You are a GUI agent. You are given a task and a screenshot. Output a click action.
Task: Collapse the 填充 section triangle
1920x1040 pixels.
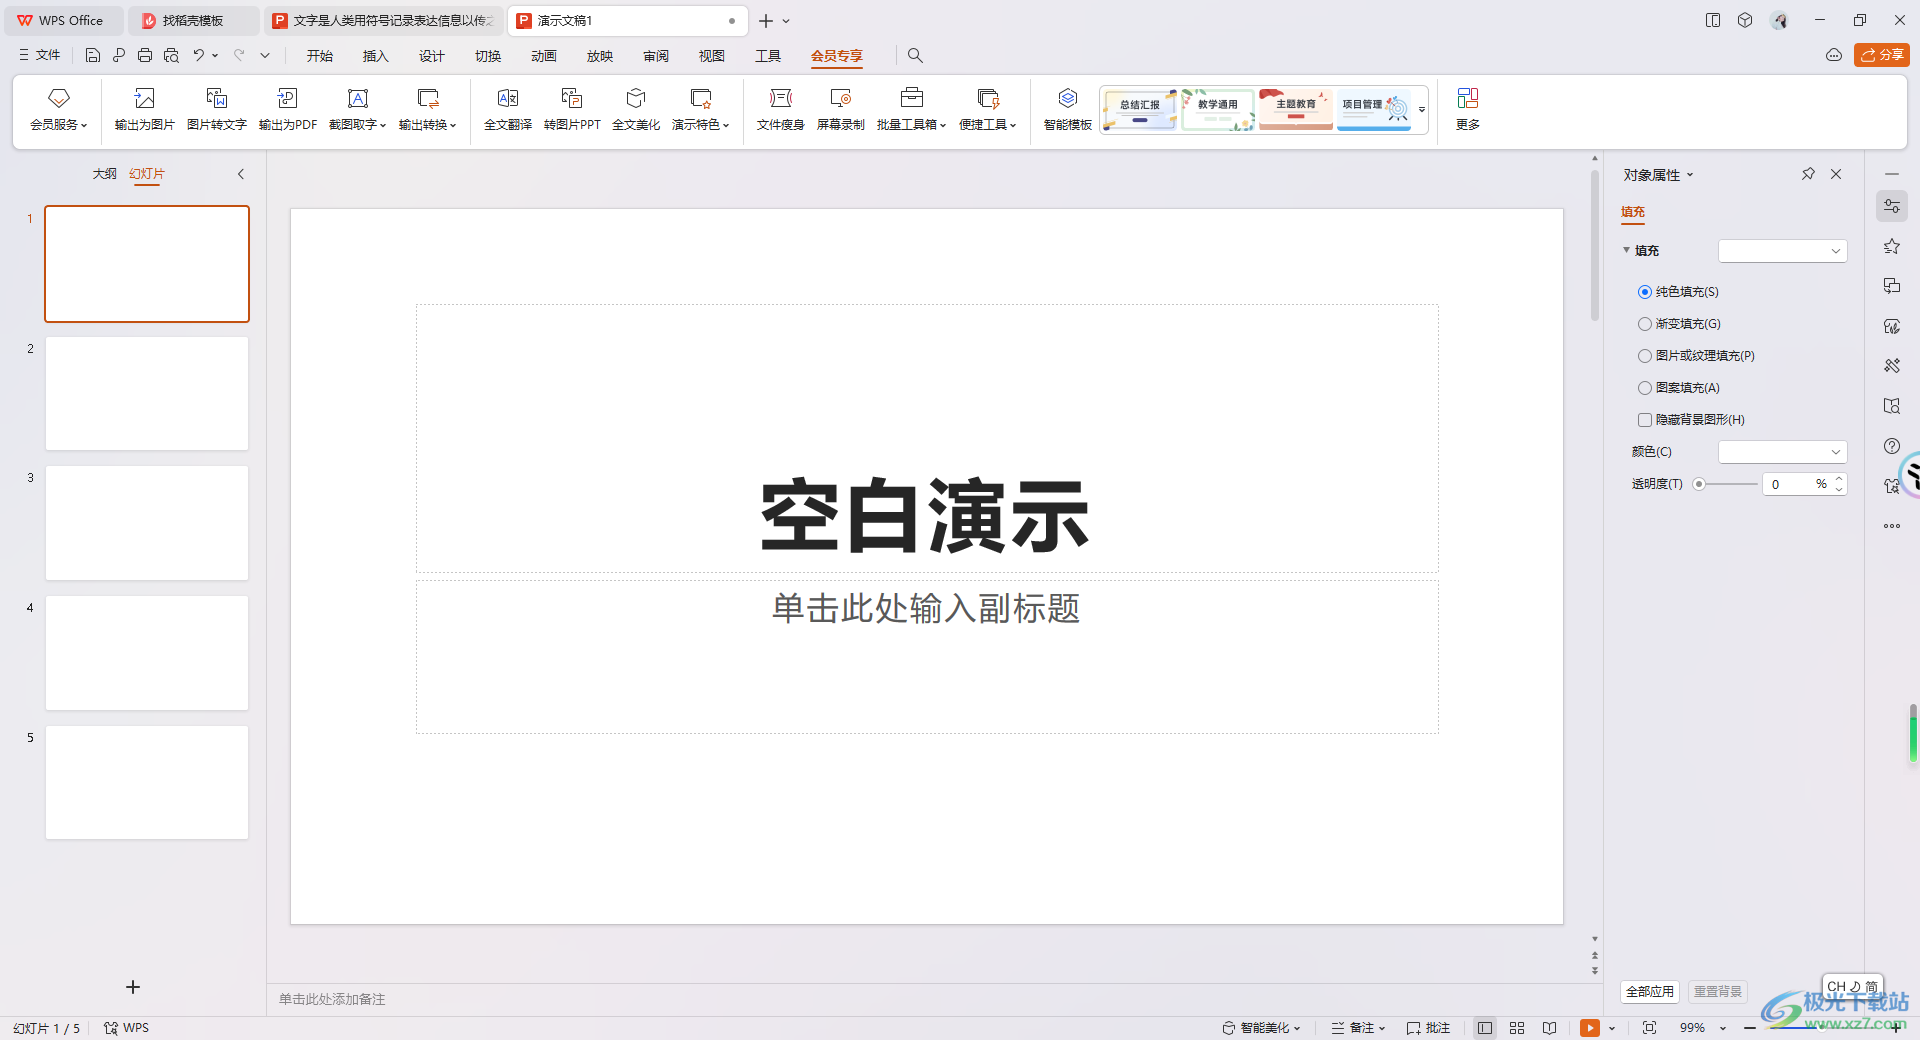(1626, 250)
